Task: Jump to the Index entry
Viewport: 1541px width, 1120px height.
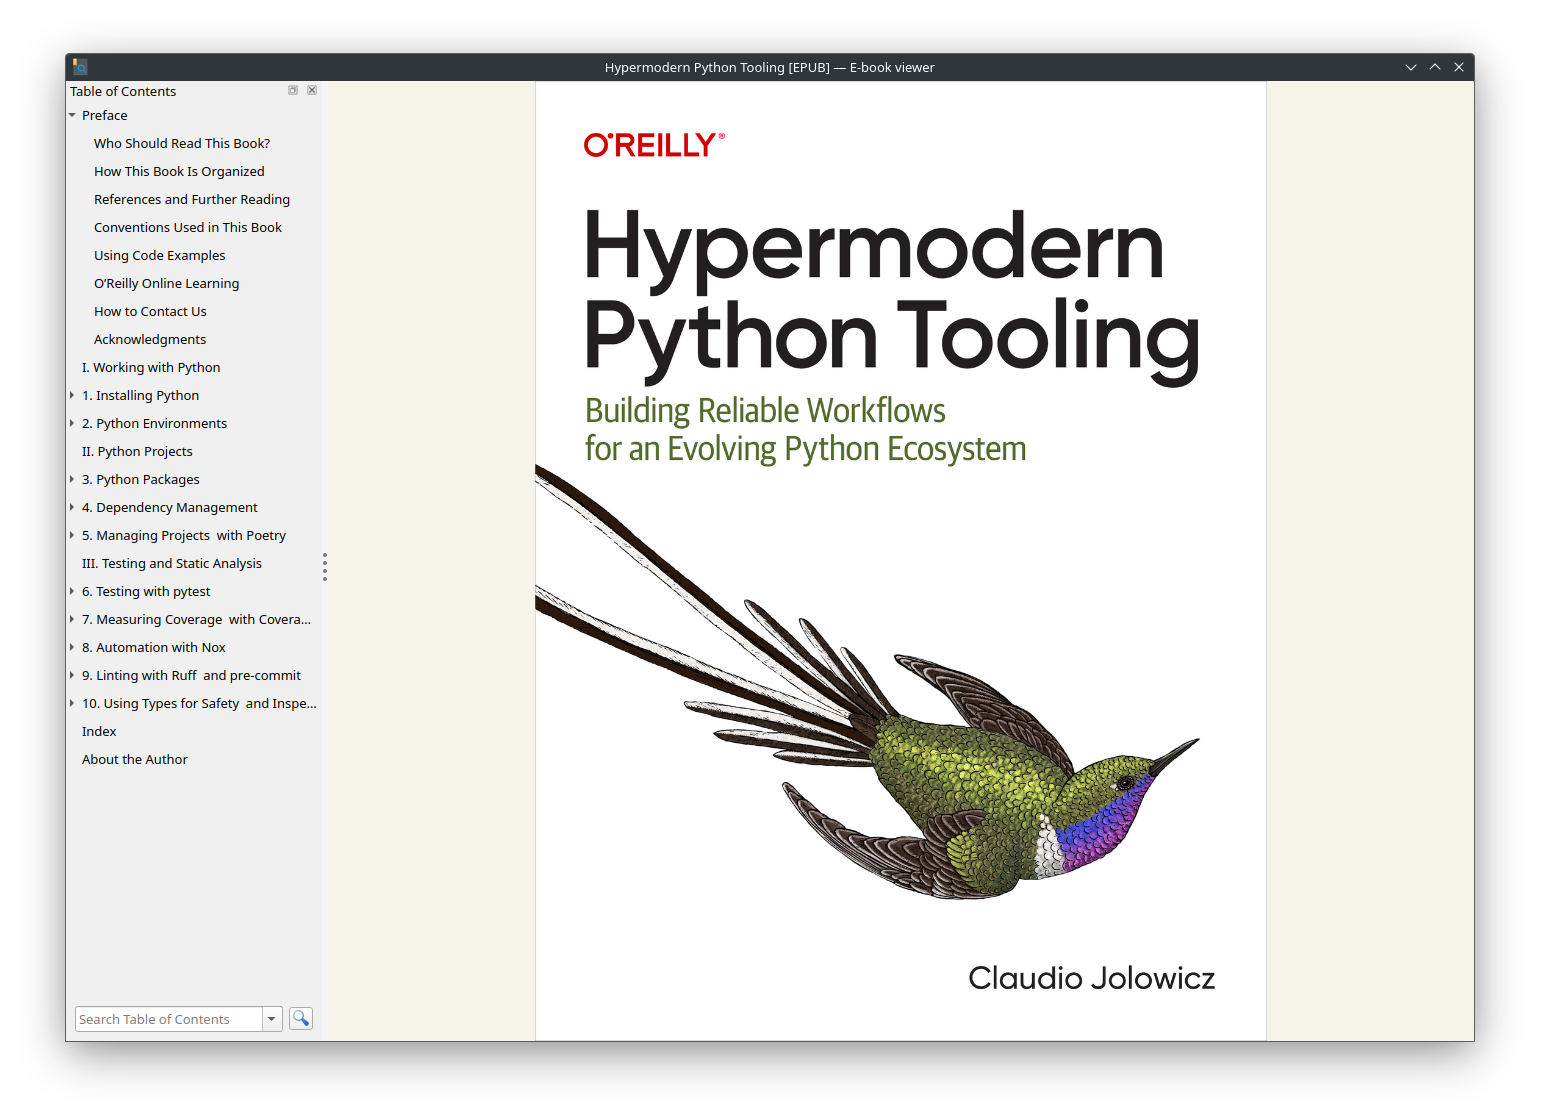Action: (99, 732)
